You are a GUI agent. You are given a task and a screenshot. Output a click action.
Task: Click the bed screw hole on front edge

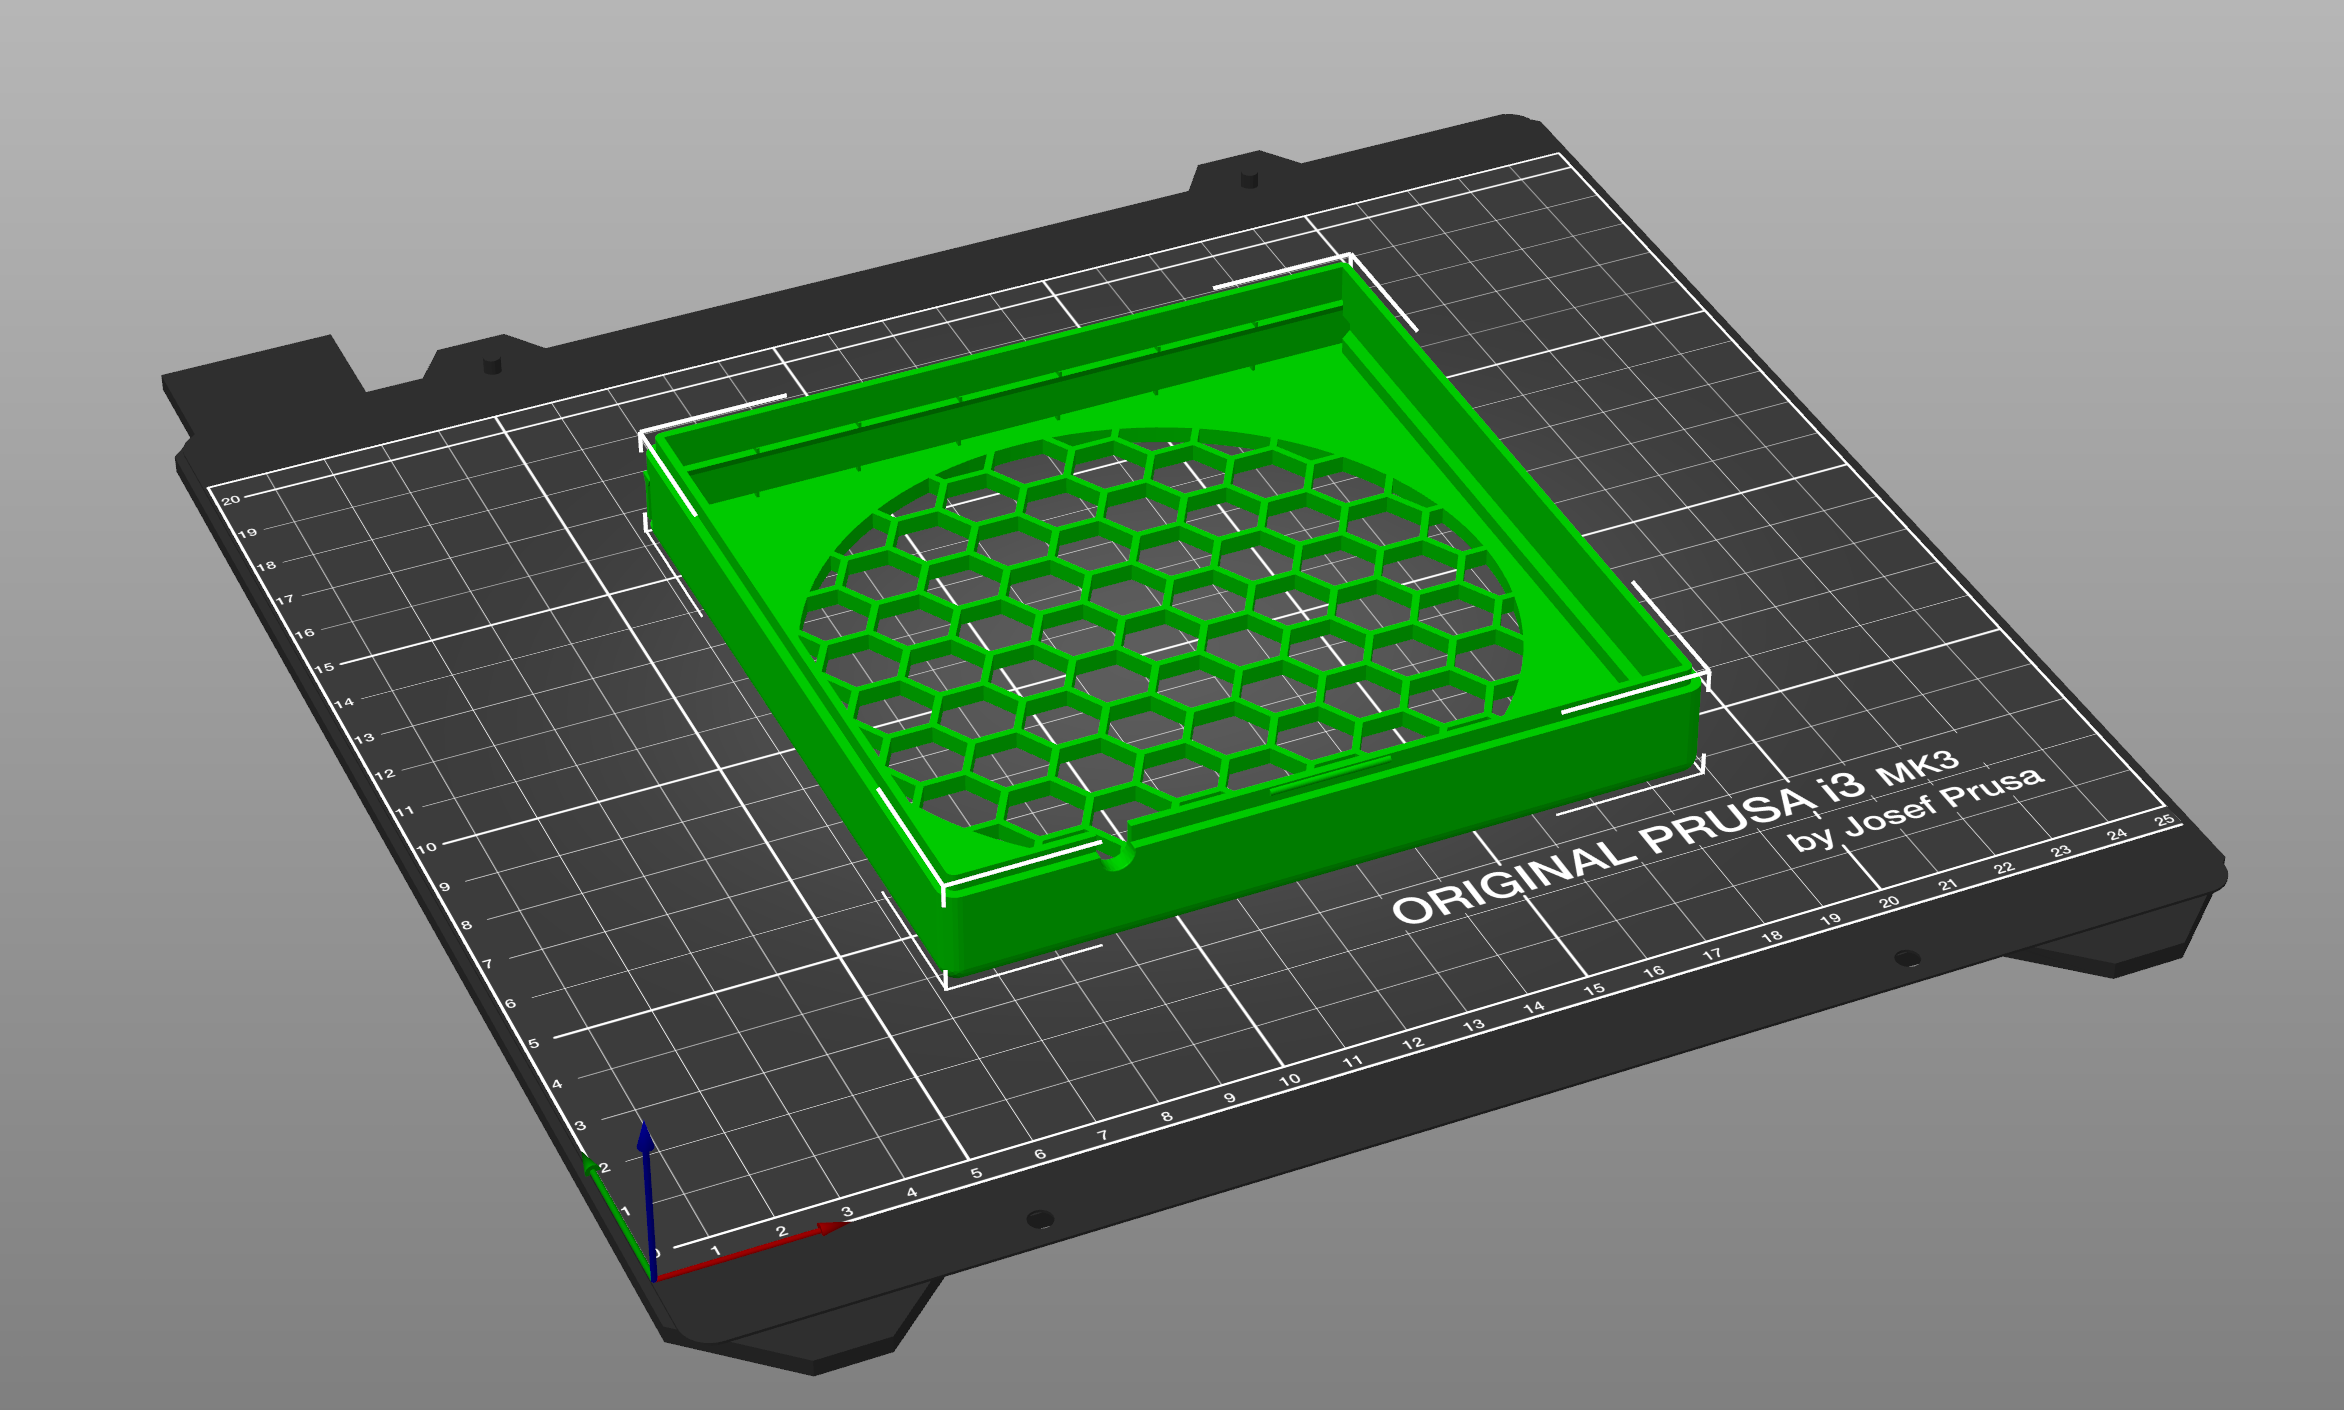point(1040,1218)
